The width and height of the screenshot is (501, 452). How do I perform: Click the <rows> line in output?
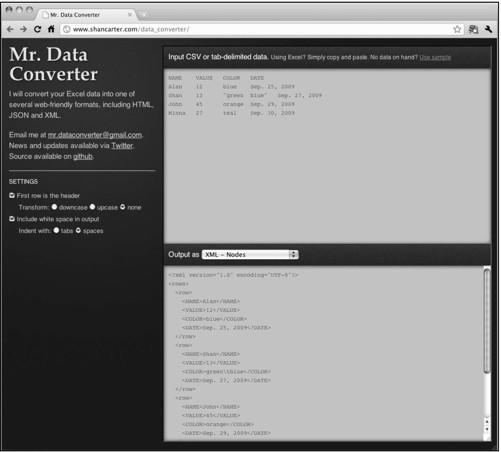179,284
